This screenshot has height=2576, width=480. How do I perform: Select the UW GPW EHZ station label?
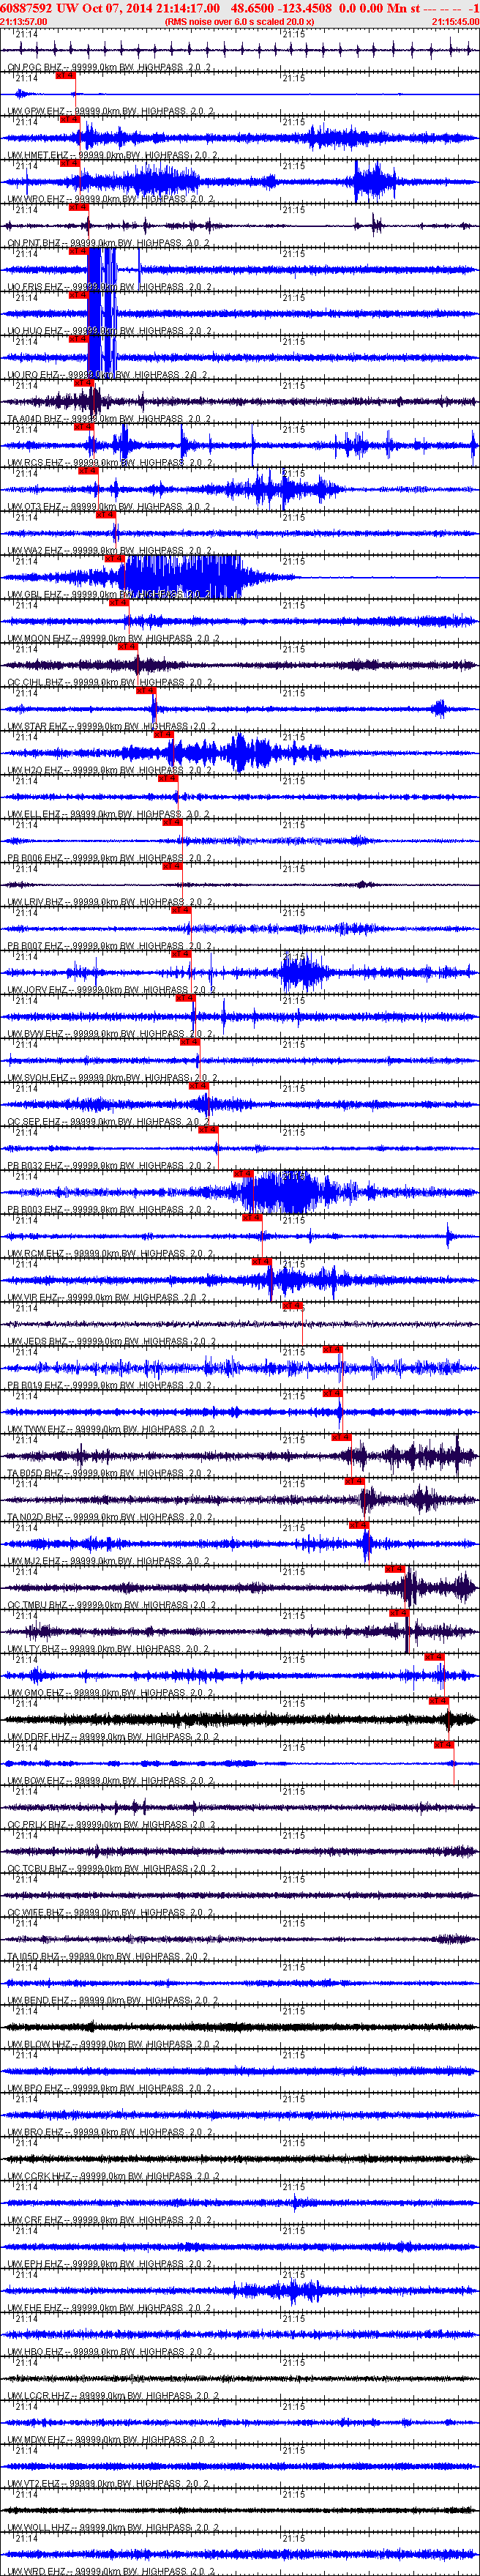[111, 111]
